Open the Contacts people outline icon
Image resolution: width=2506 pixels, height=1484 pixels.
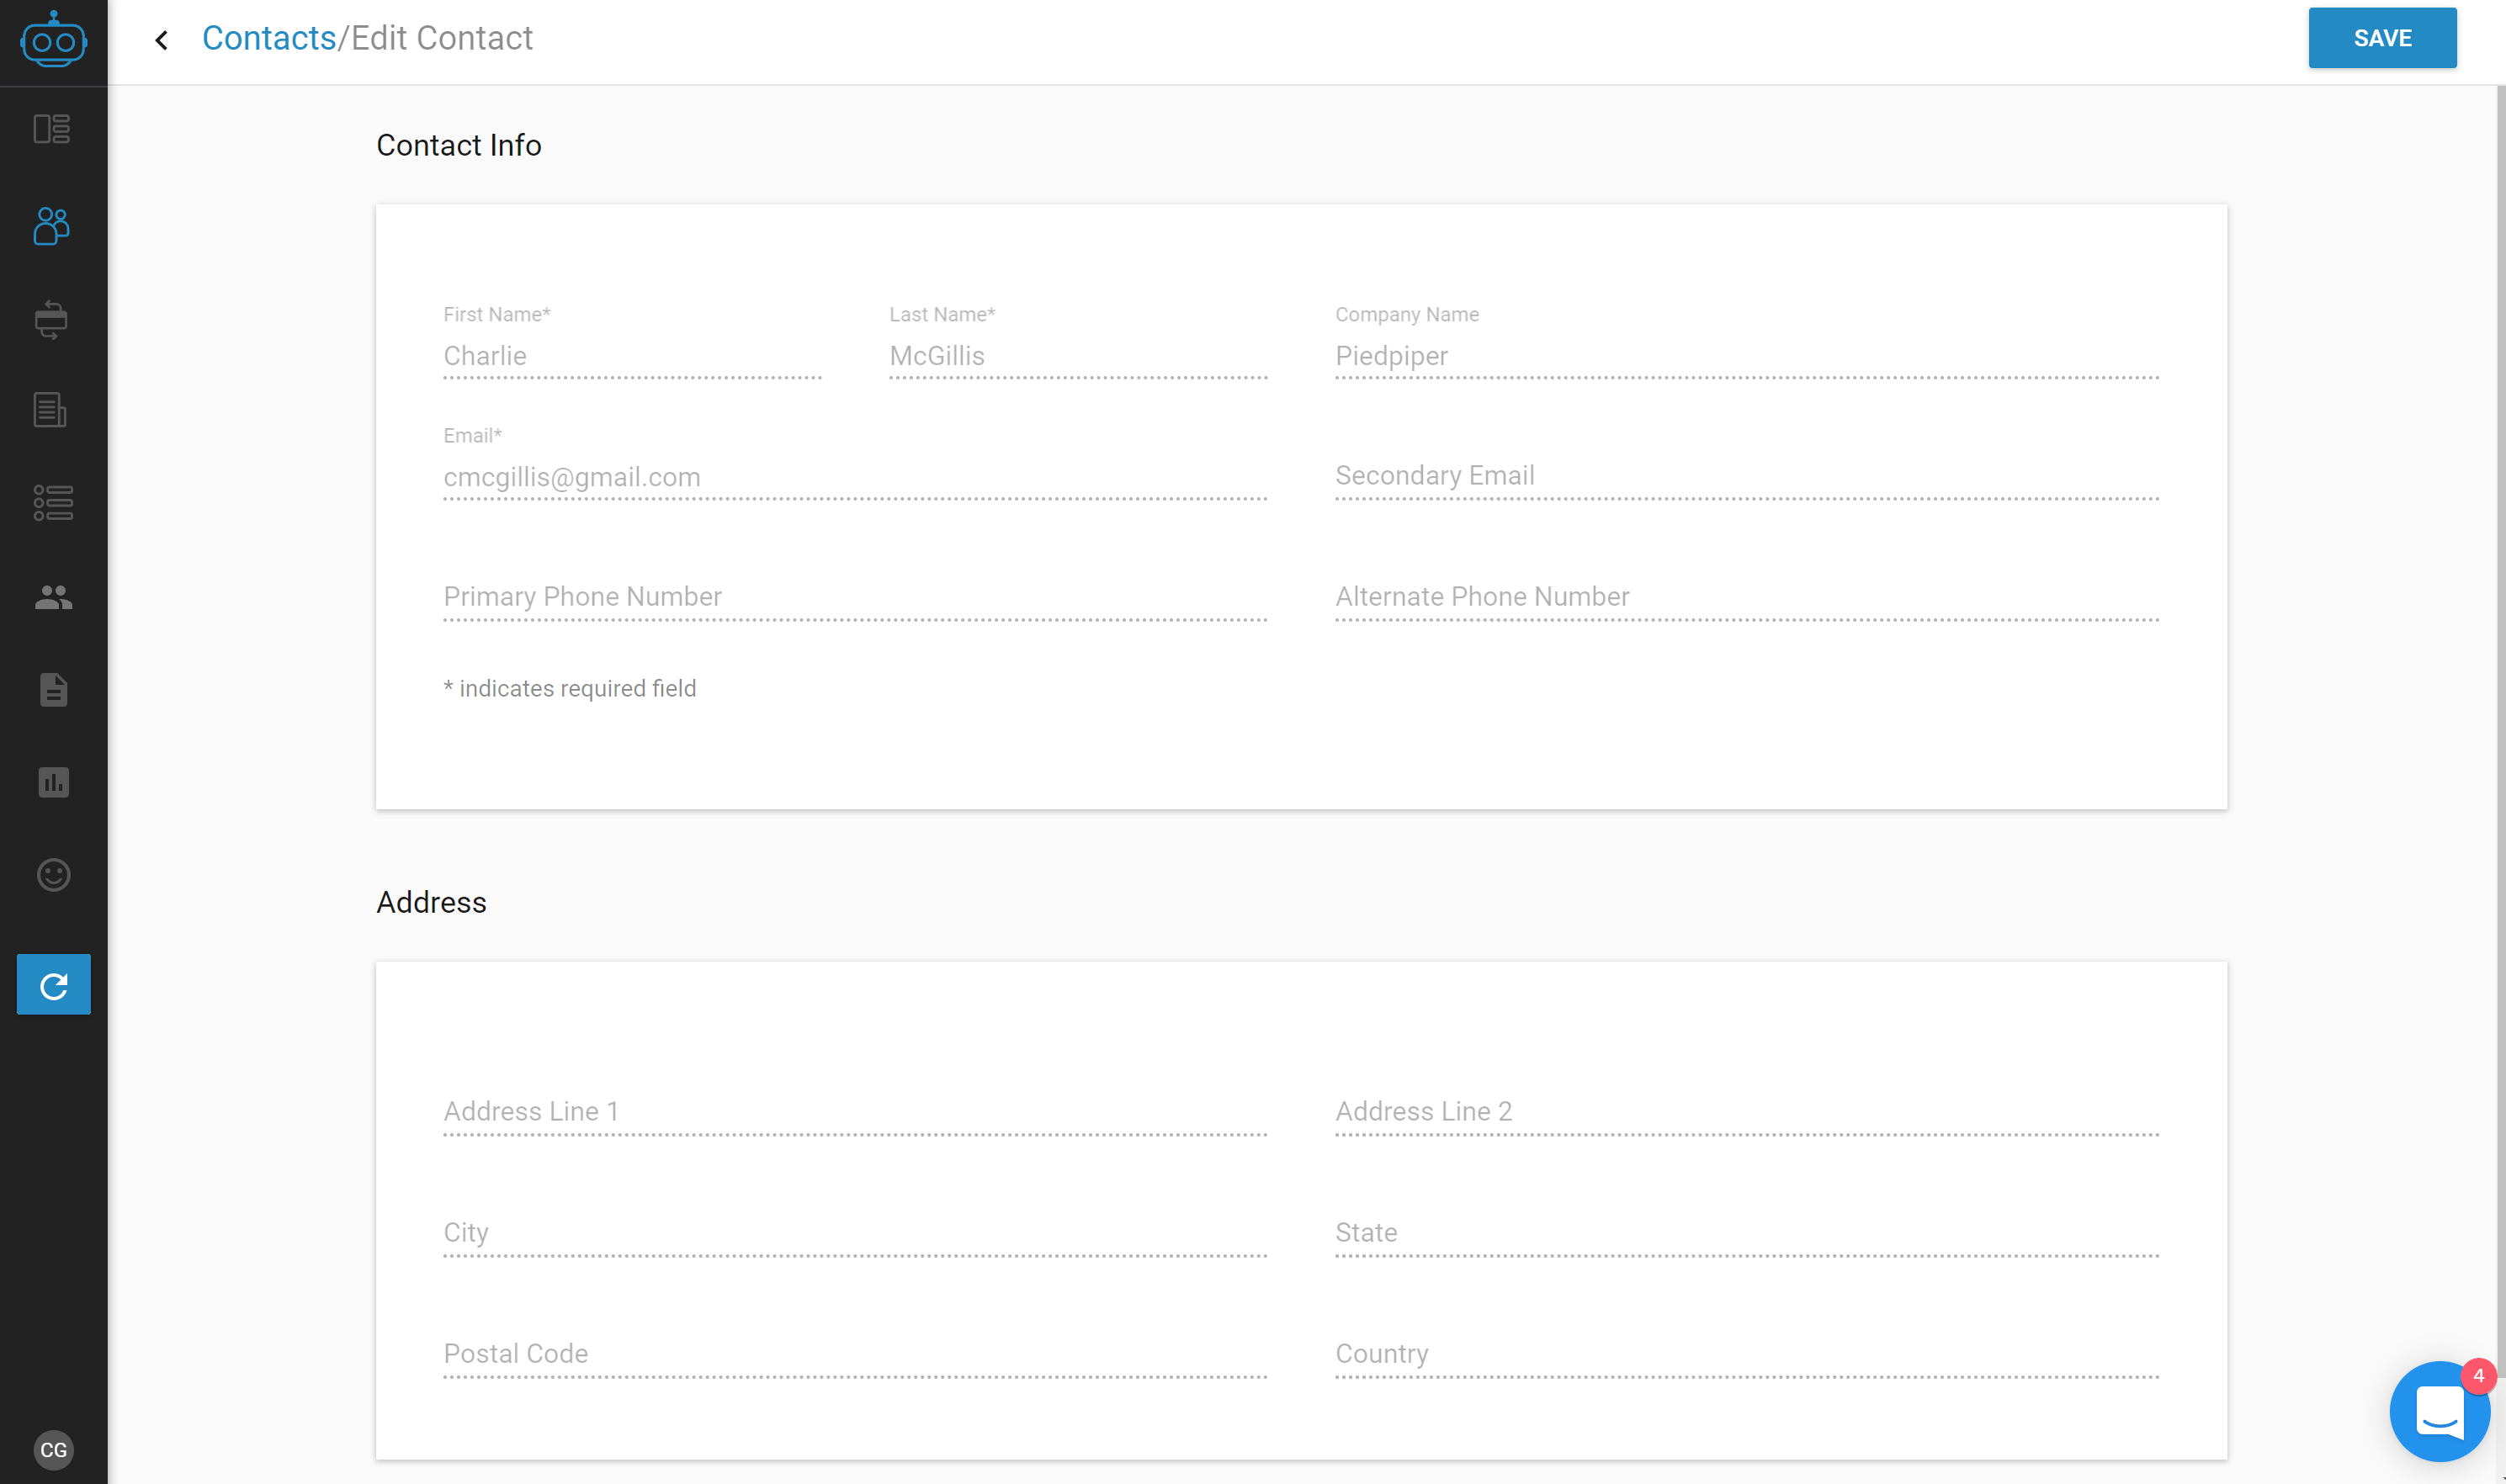[x=52, y=226]
